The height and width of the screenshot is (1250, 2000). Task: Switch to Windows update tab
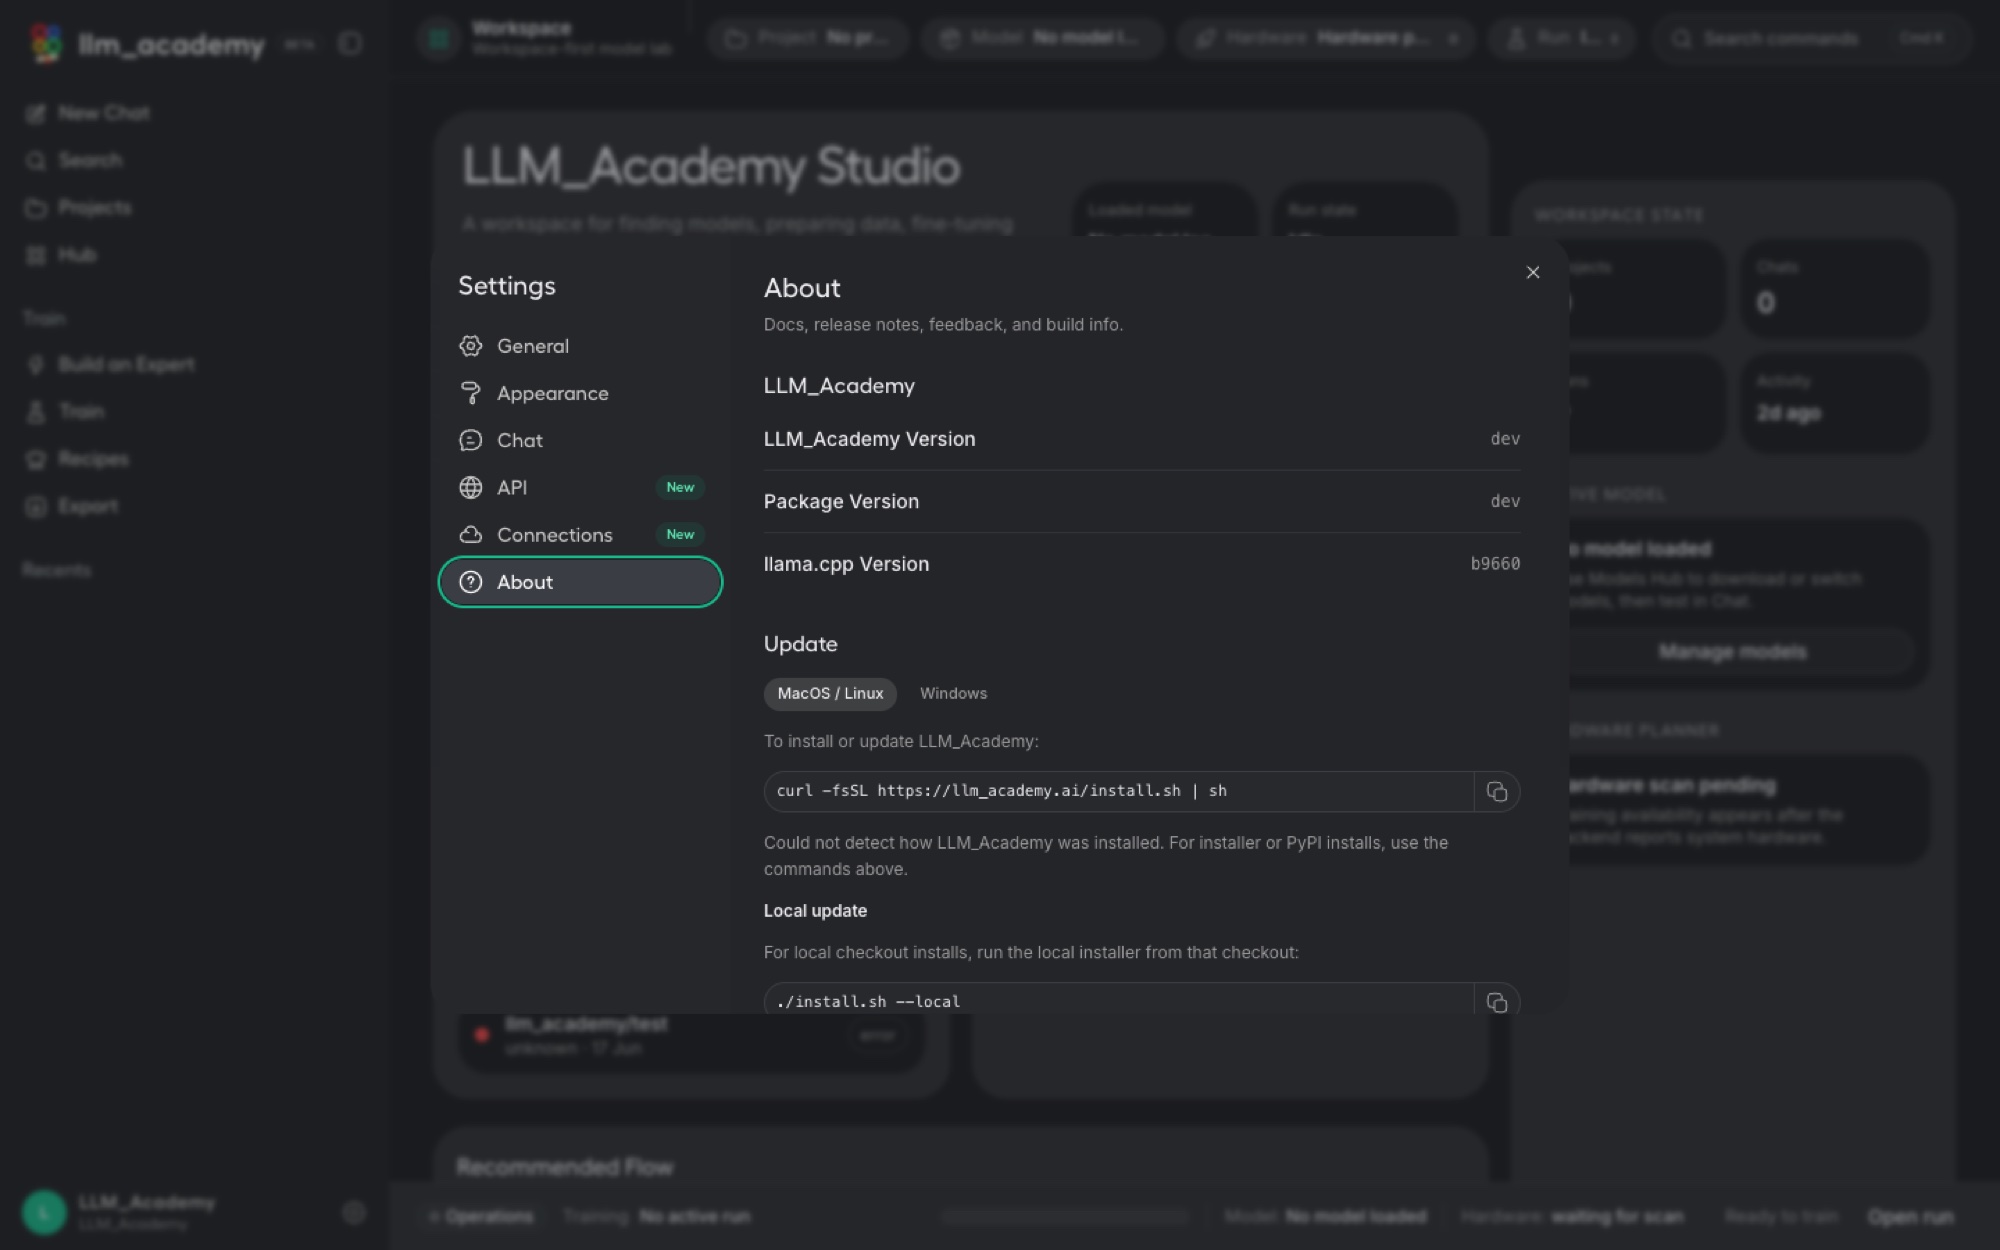953,693
